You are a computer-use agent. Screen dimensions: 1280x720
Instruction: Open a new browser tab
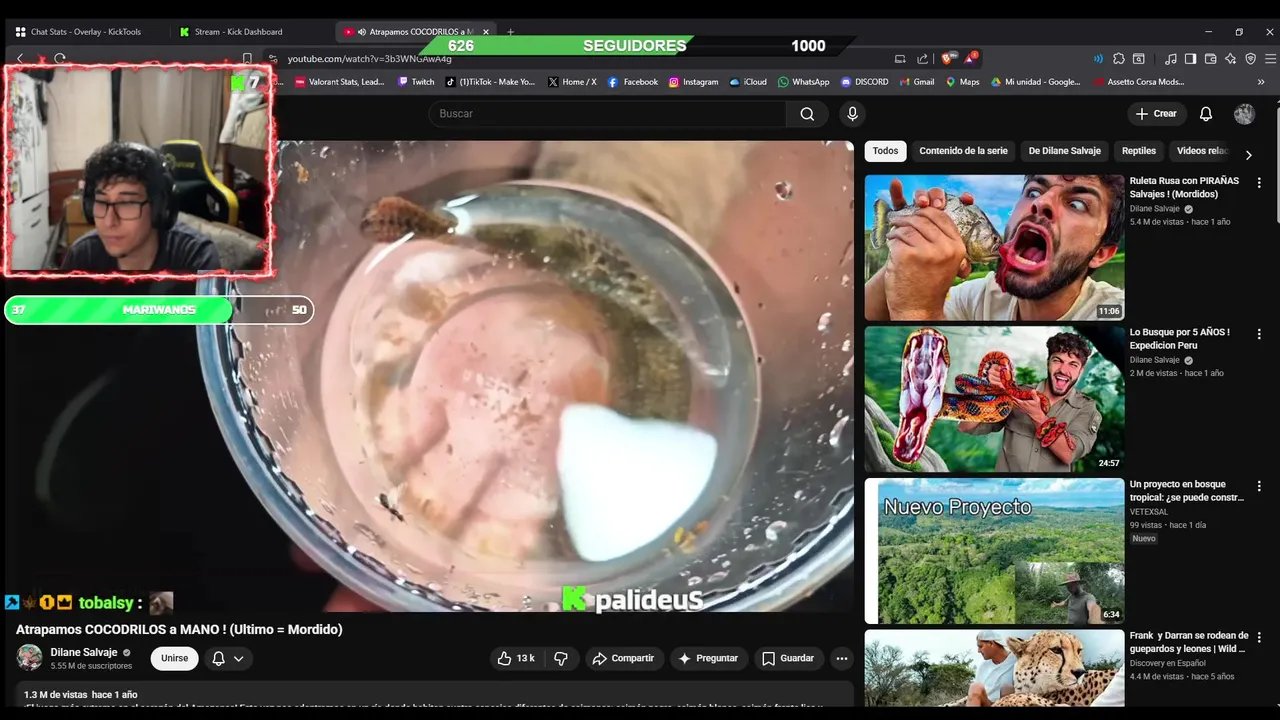coord(510,32)
